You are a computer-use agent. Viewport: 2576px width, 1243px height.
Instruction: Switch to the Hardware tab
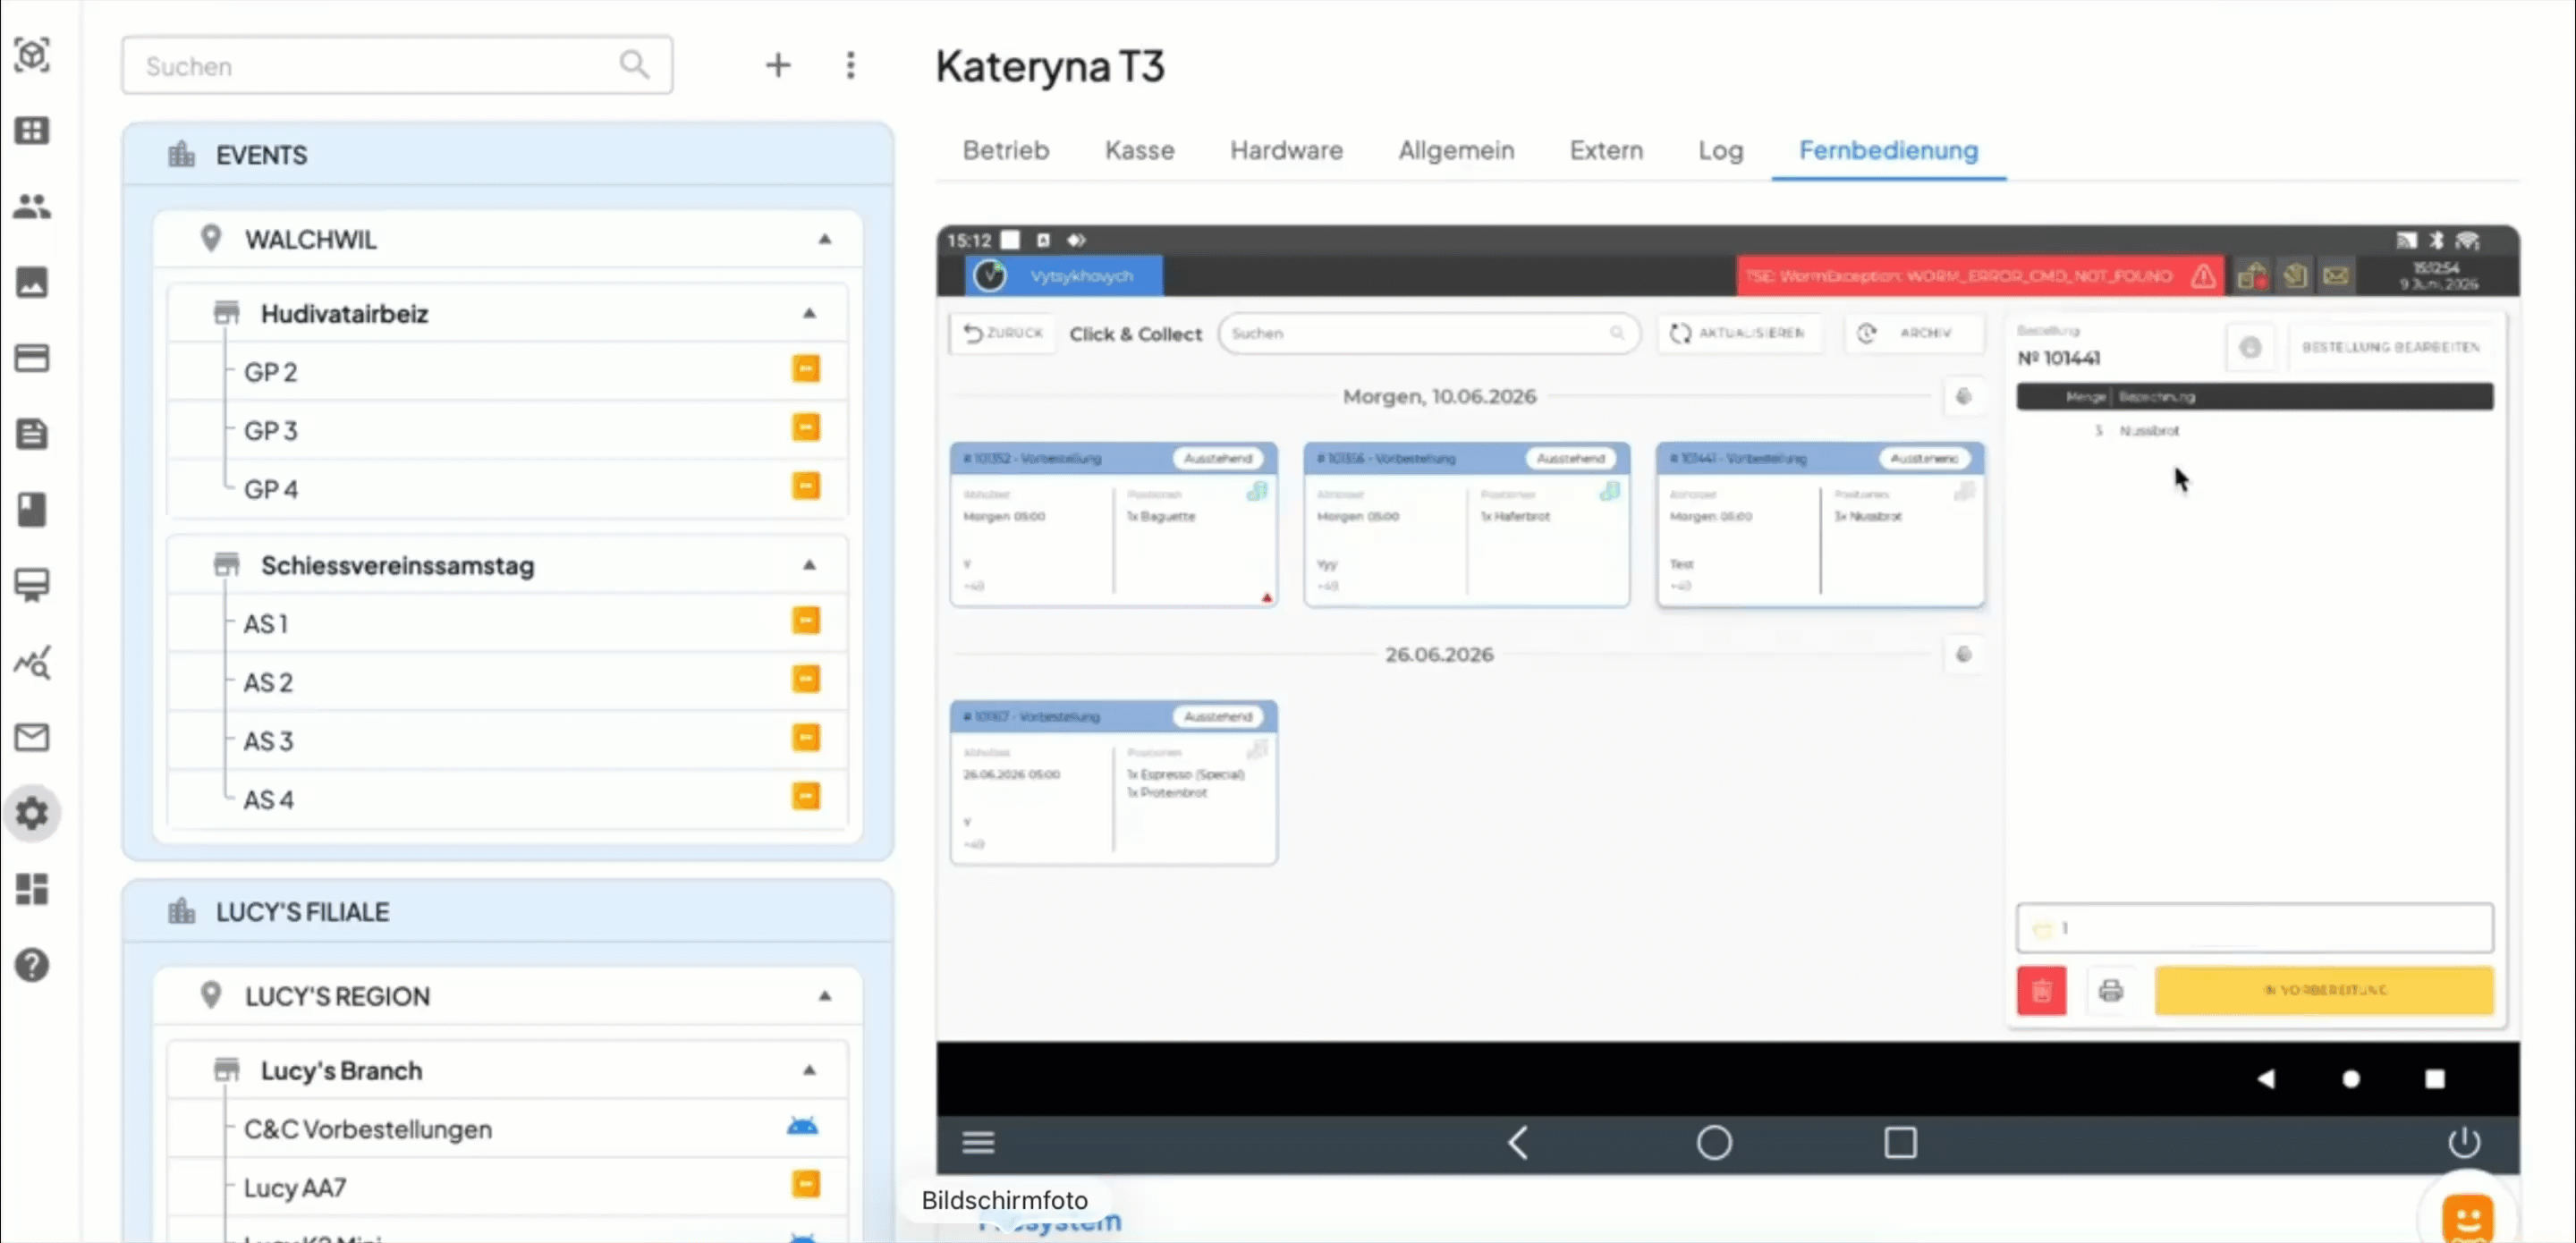[1286, 150]
